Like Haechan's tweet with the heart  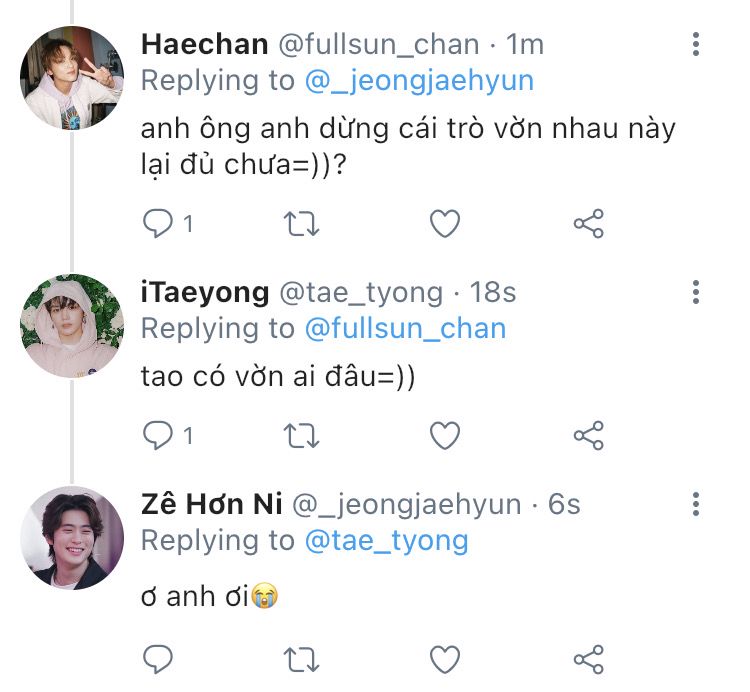pos(445,224)
